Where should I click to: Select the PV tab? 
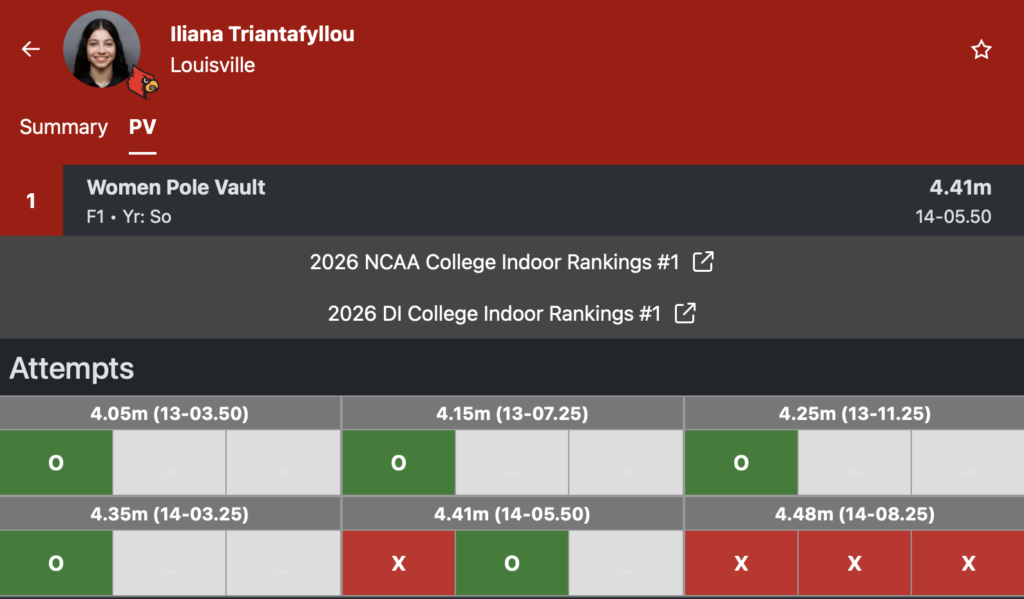coord(142,127)
